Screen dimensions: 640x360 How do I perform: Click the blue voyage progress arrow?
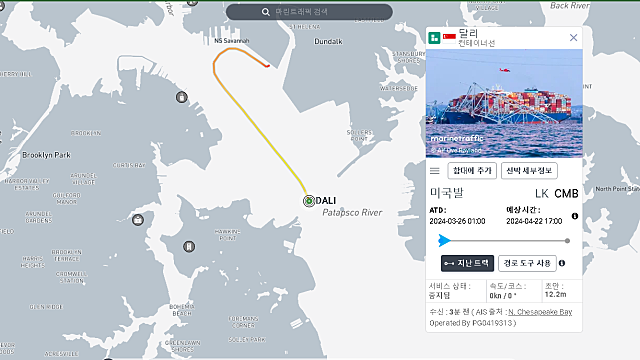click(x=444, y=240)
